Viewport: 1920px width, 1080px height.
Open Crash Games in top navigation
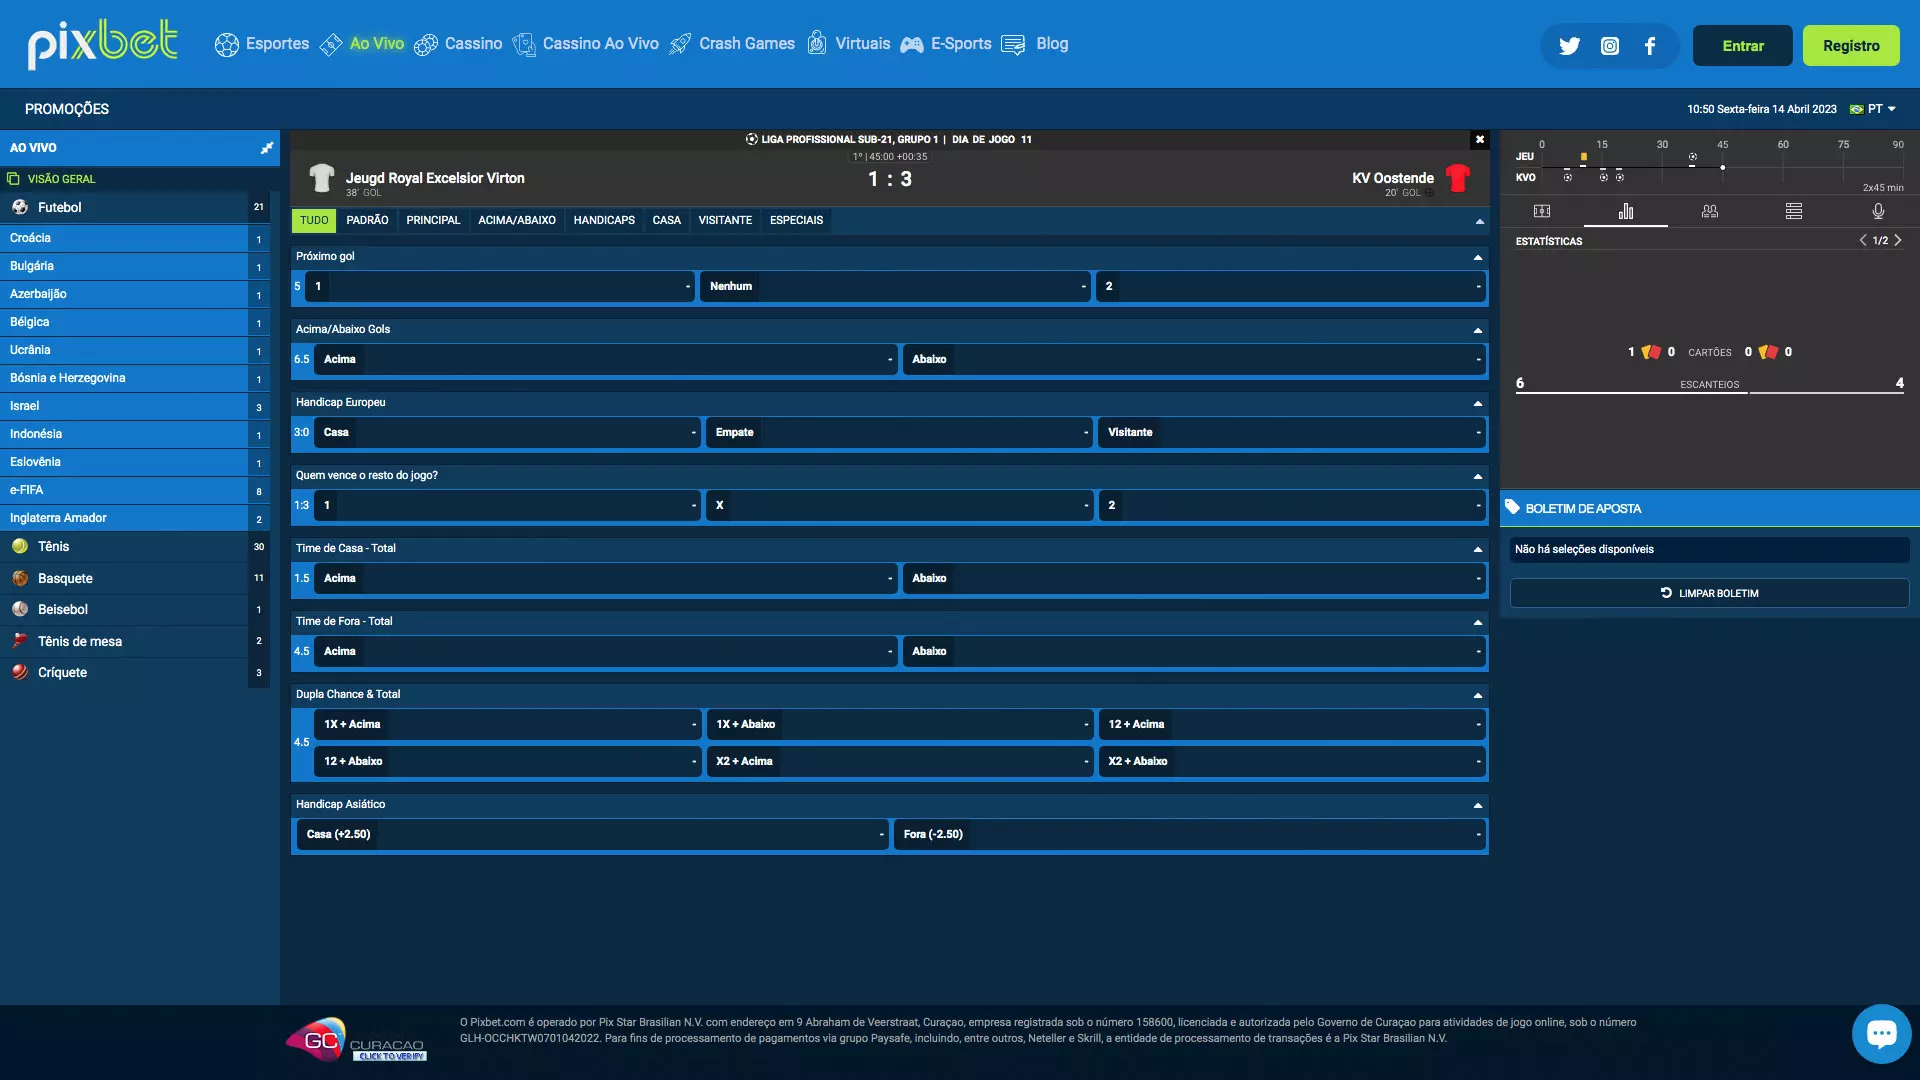point(732,44)
